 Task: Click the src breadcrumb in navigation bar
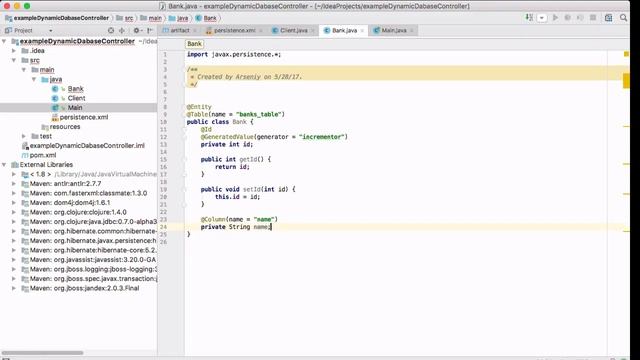tap(124, 18)
